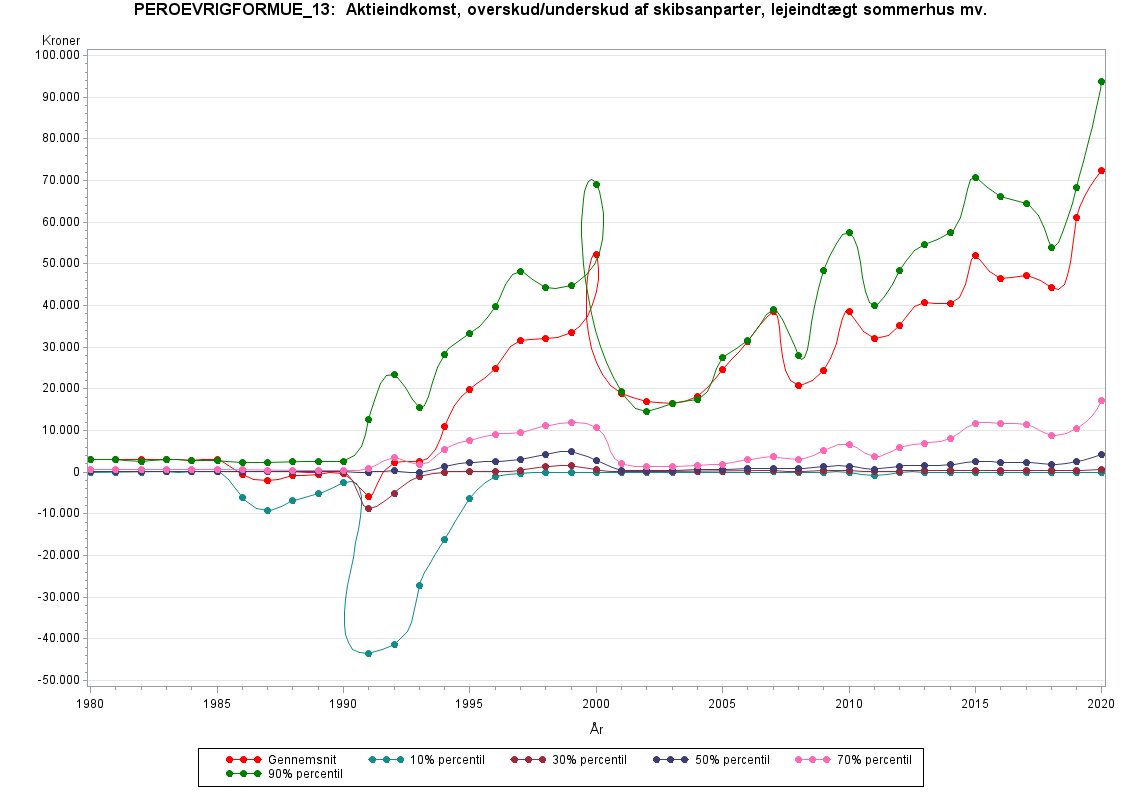Select the 10% percentil point at 1987
This screenshot has width=1122, height=793.
click(267, 510)
